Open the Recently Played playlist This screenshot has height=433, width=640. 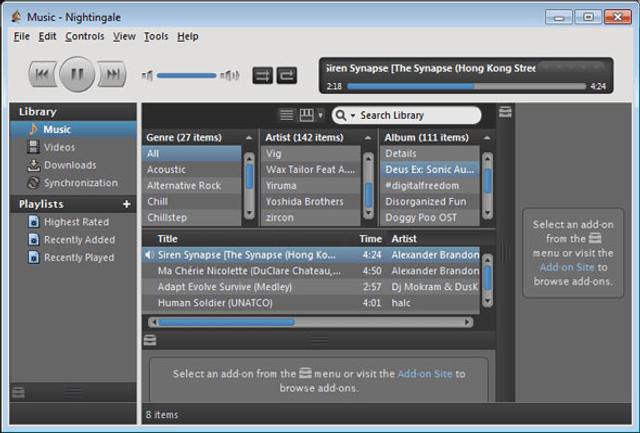tap(73, 258)
